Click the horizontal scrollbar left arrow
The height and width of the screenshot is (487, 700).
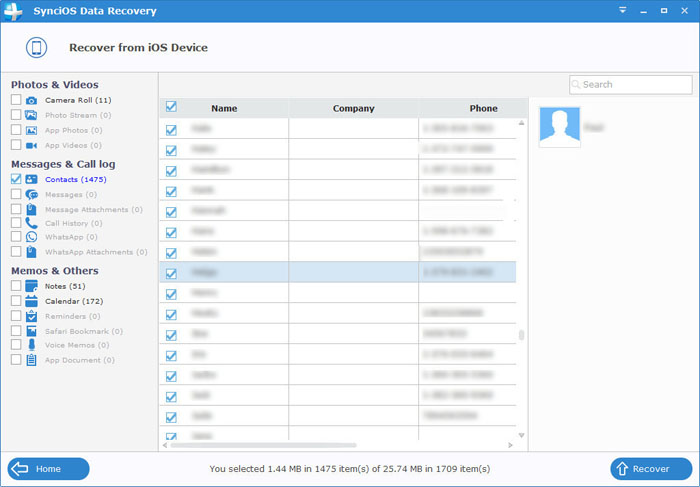pyautogui.click(x=165, y=445)
